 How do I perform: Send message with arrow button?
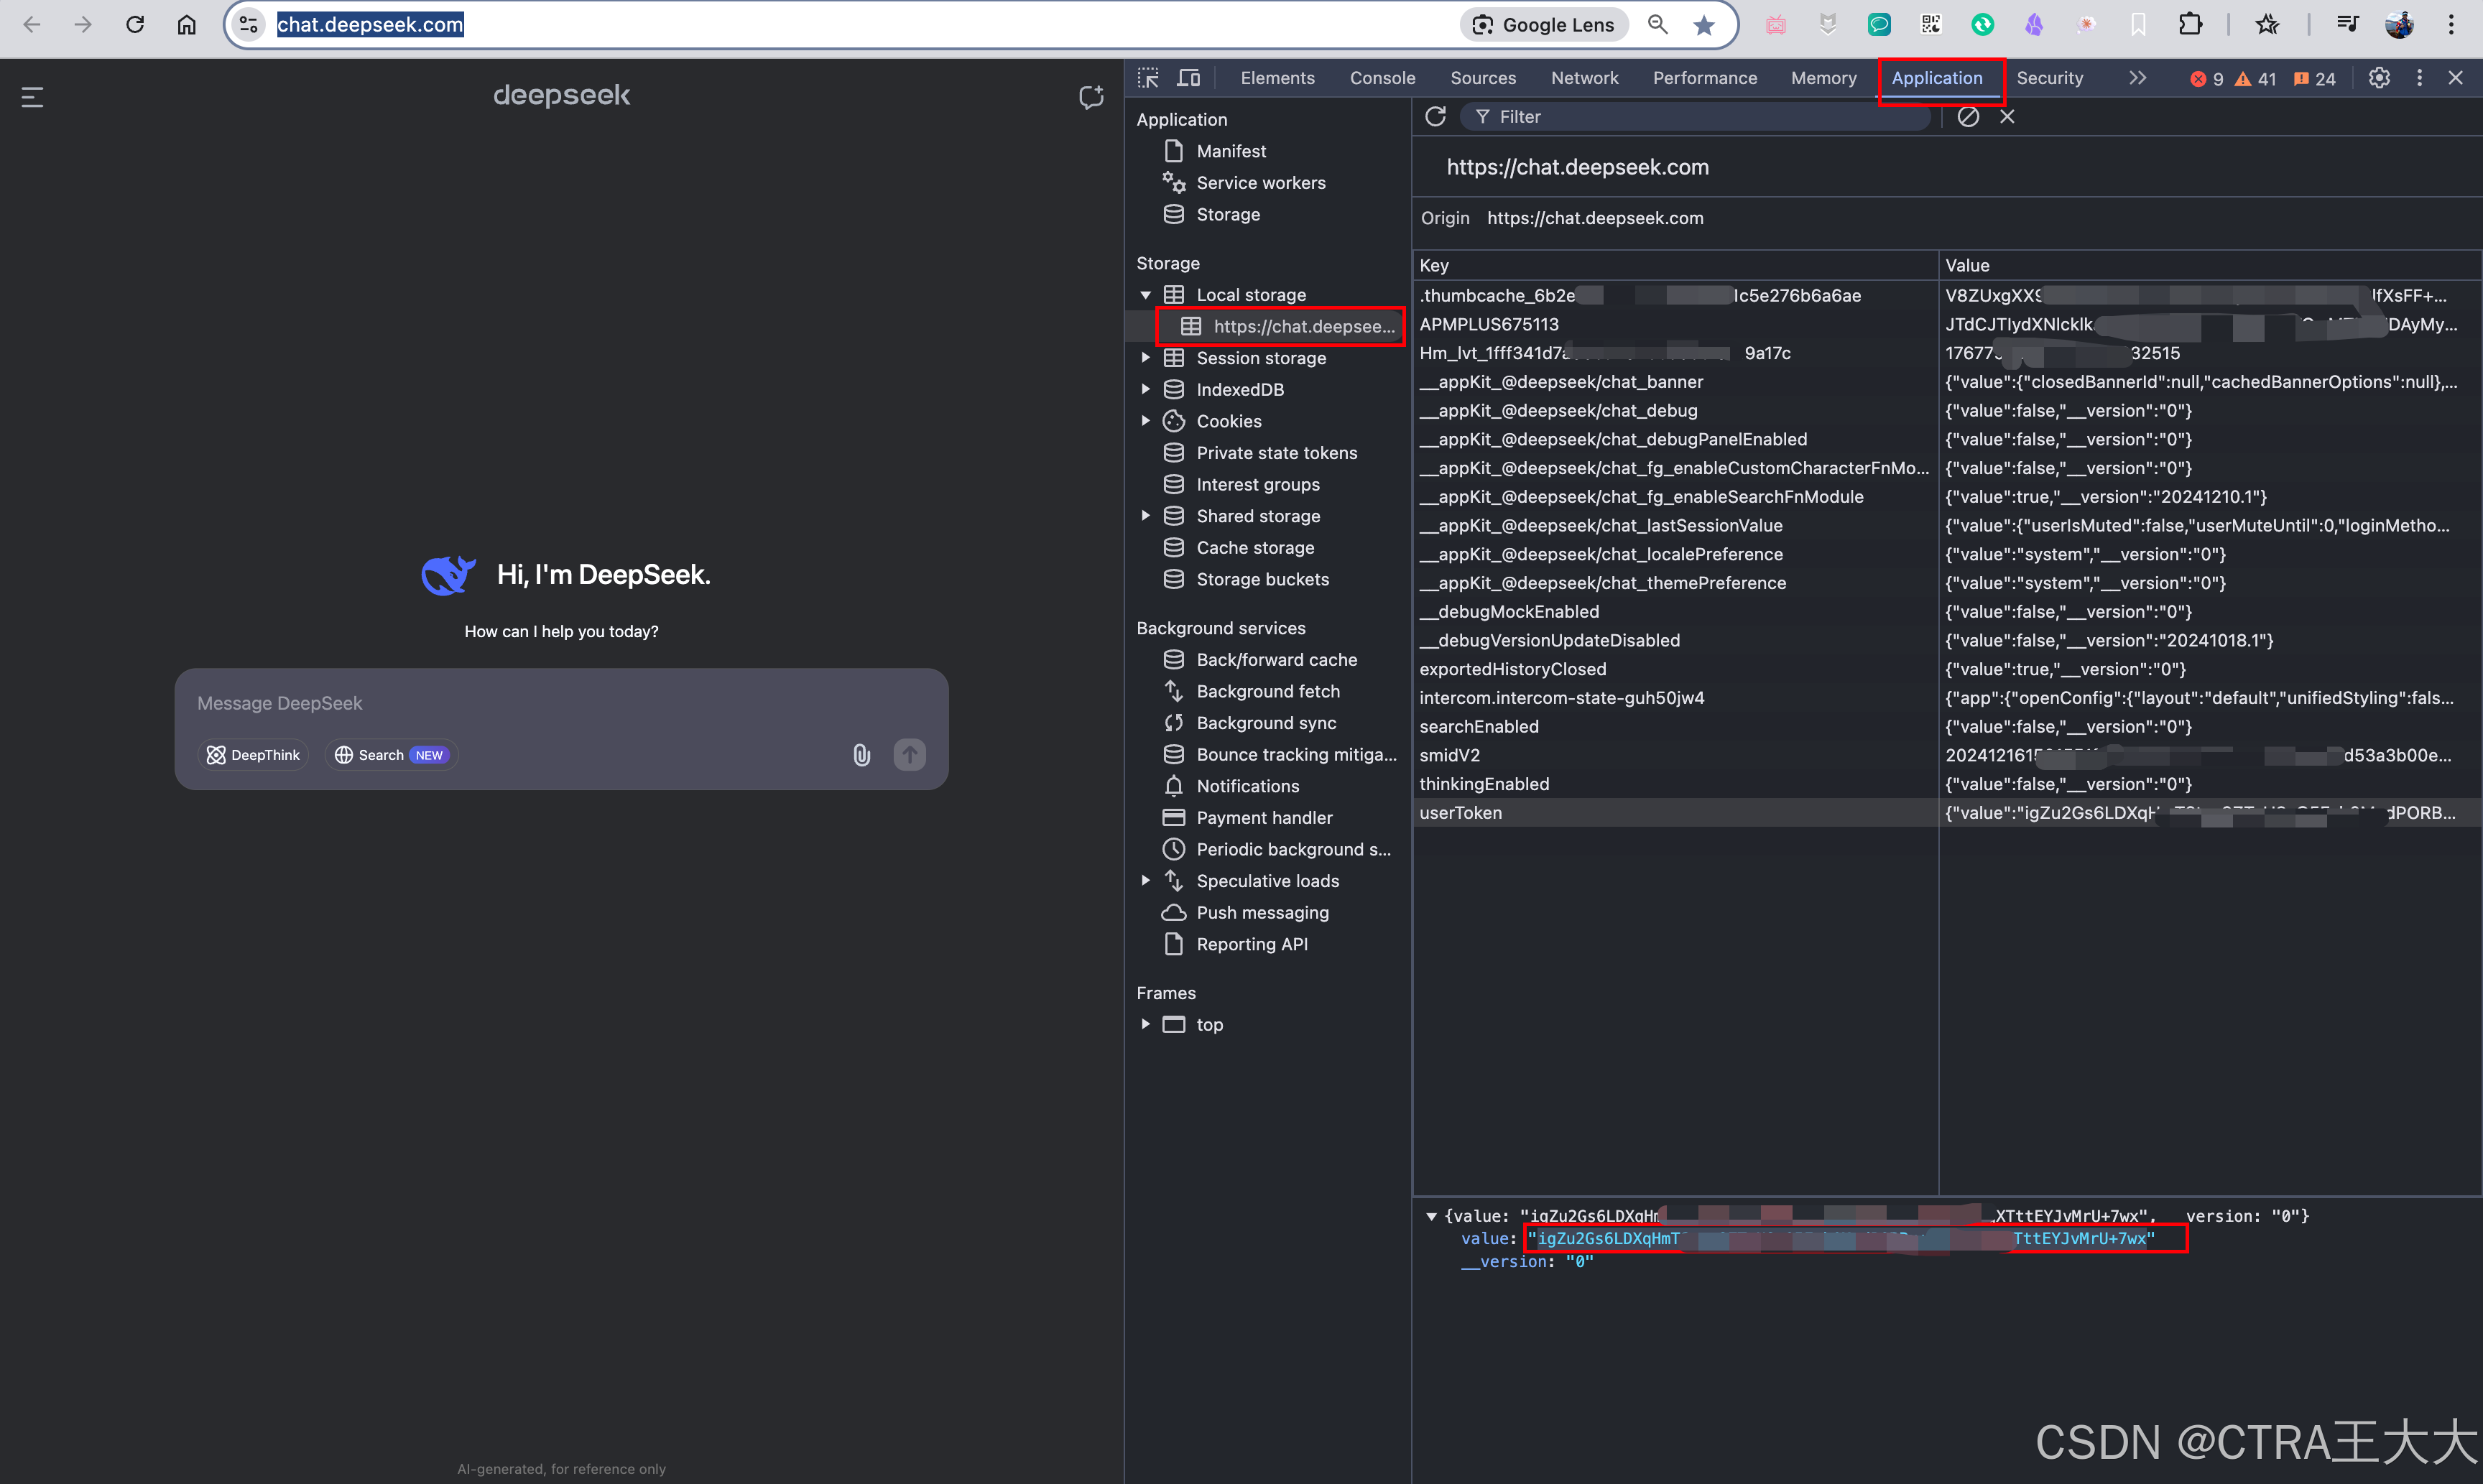909,754
